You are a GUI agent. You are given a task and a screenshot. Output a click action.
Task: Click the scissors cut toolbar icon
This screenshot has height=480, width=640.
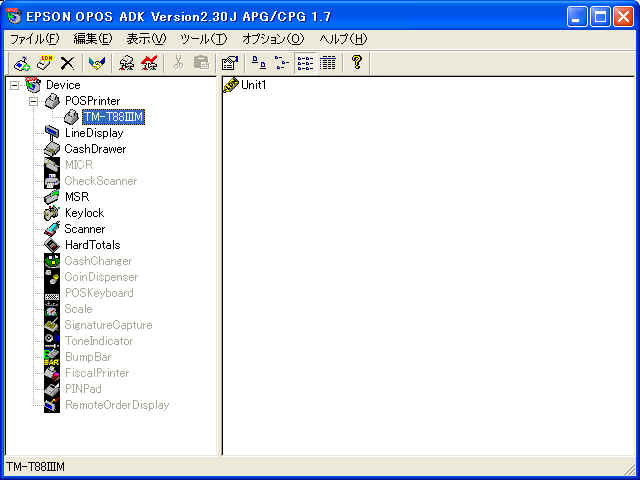click(x=178, y=63)
